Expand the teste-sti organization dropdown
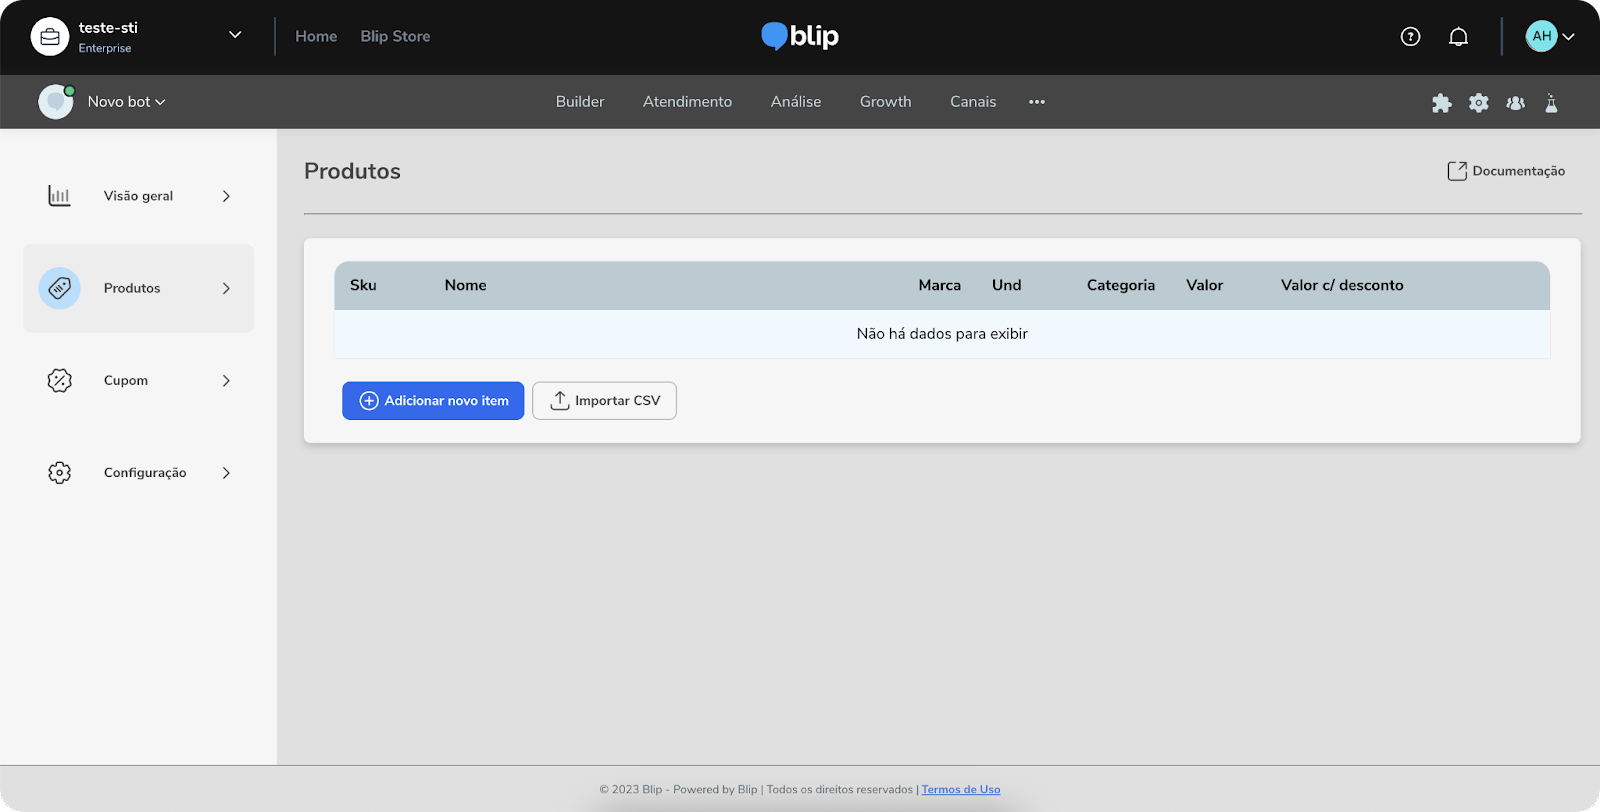Image resolution: width=1600 pixels, height=812 pixels. [235, 35]
